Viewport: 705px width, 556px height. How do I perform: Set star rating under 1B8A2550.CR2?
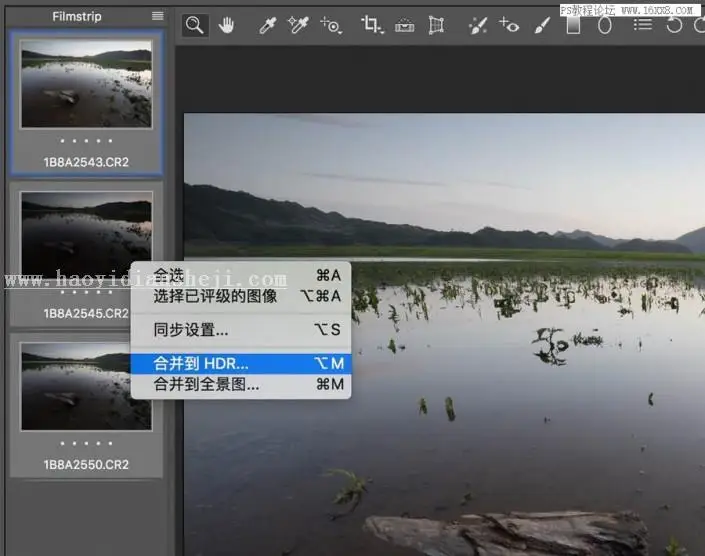[x=86, y=443]
